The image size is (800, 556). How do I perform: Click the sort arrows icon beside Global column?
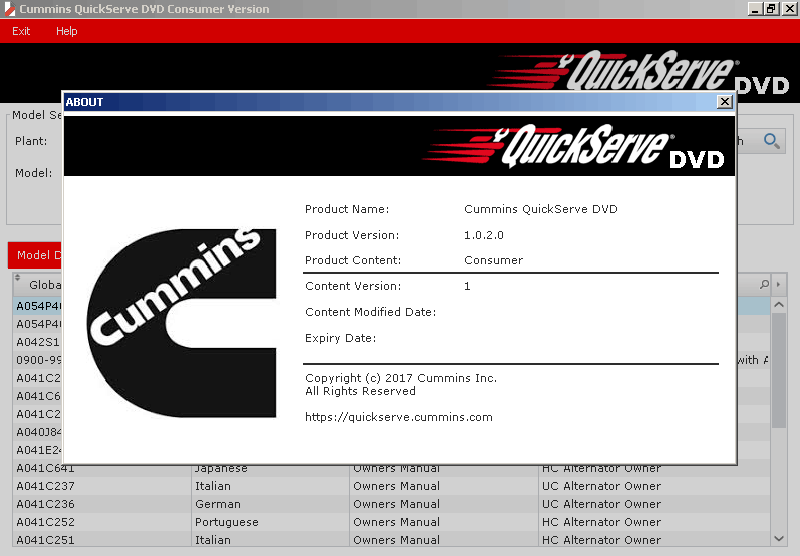tap(17, 278)
